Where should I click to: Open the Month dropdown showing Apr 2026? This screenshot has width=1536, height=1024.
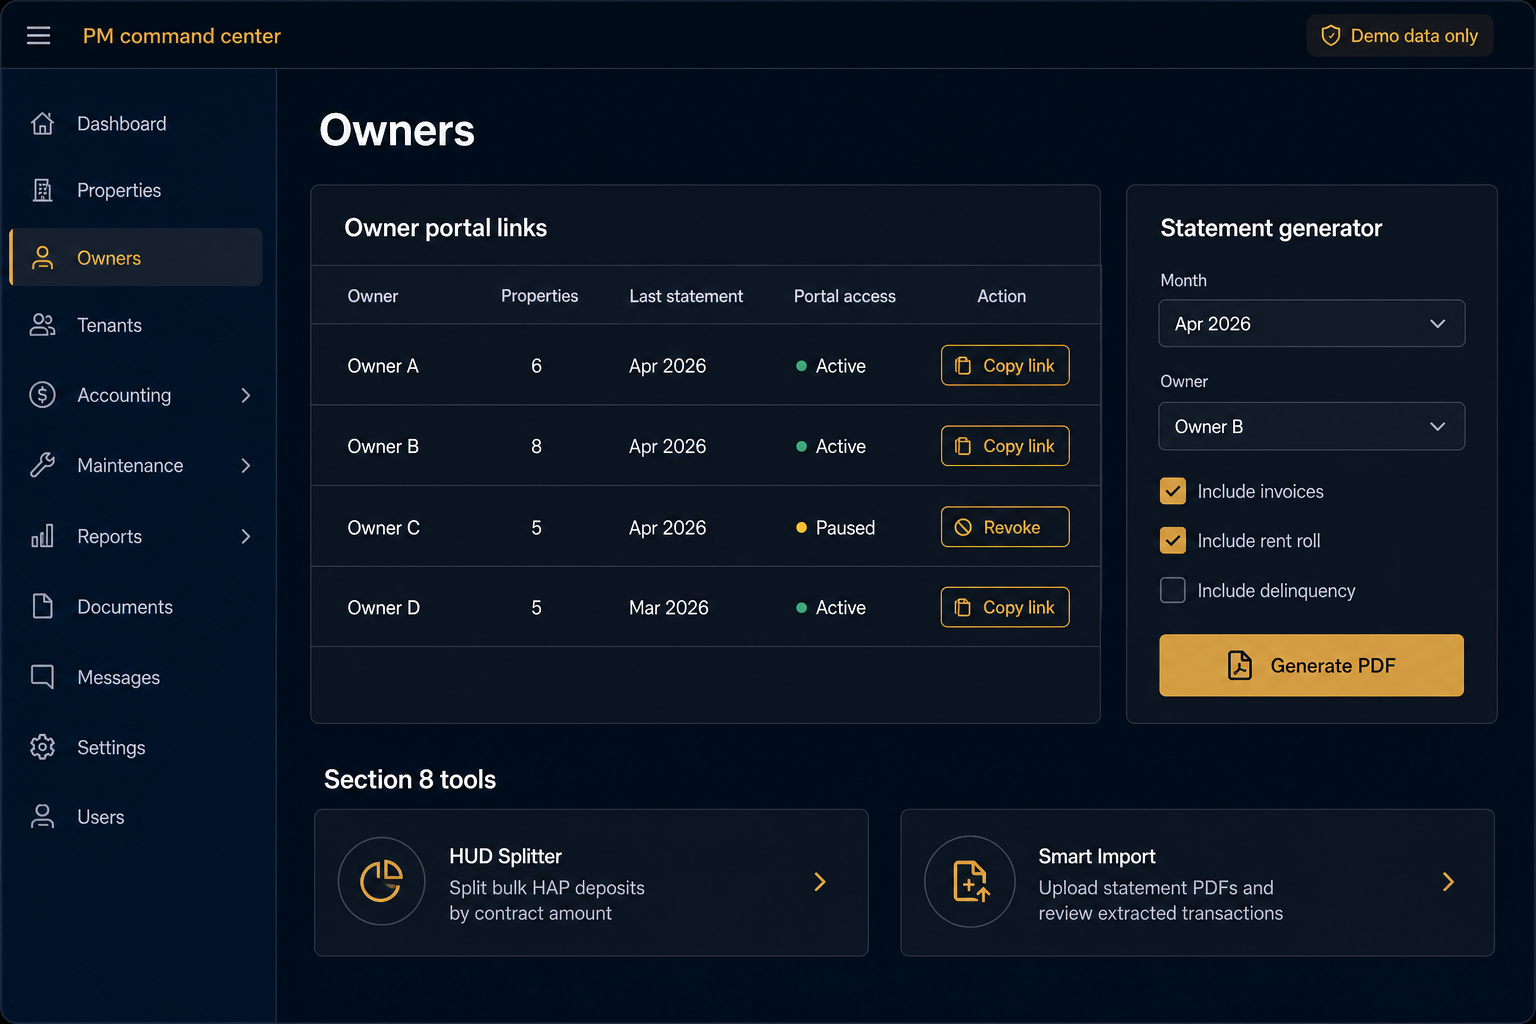[1312, 324]
